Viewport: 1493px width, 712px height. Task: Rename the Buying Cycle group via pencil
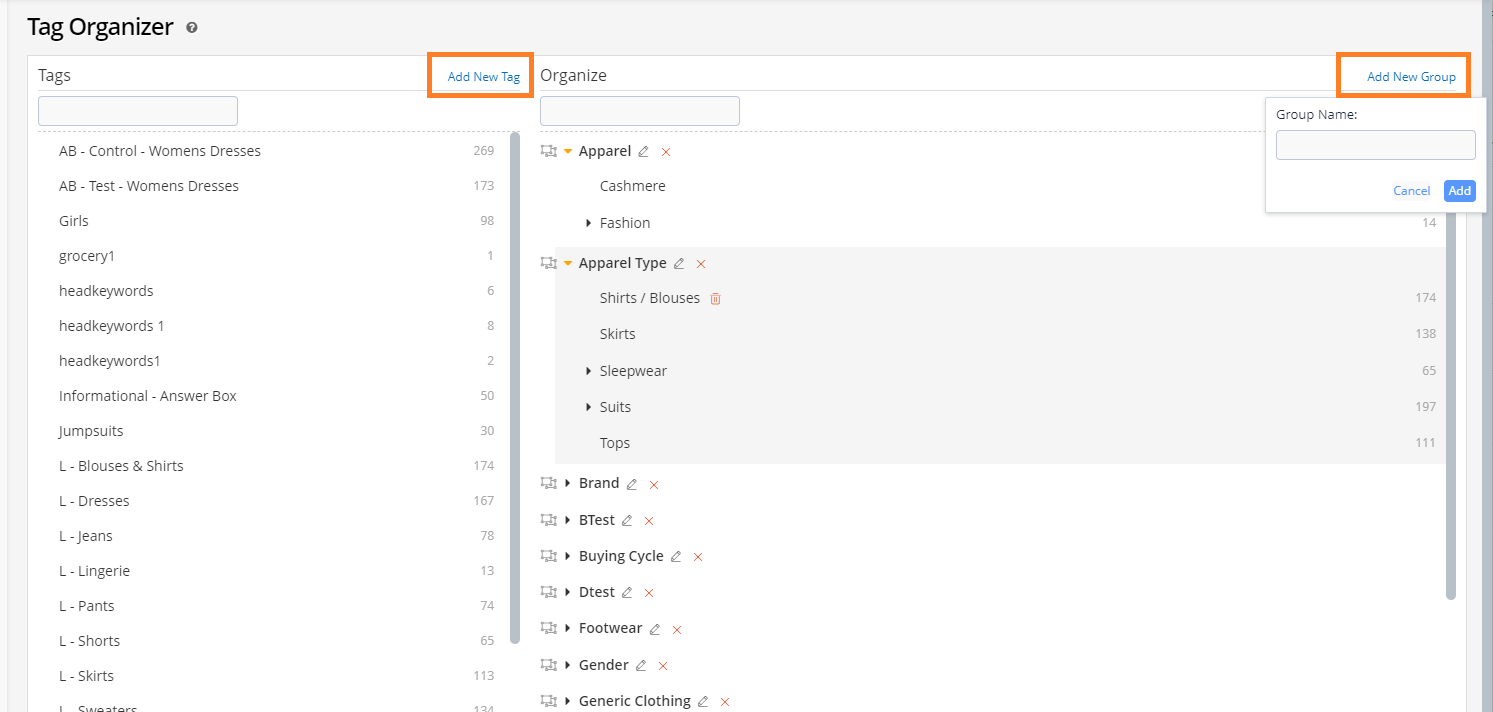[x=676, y=557]
